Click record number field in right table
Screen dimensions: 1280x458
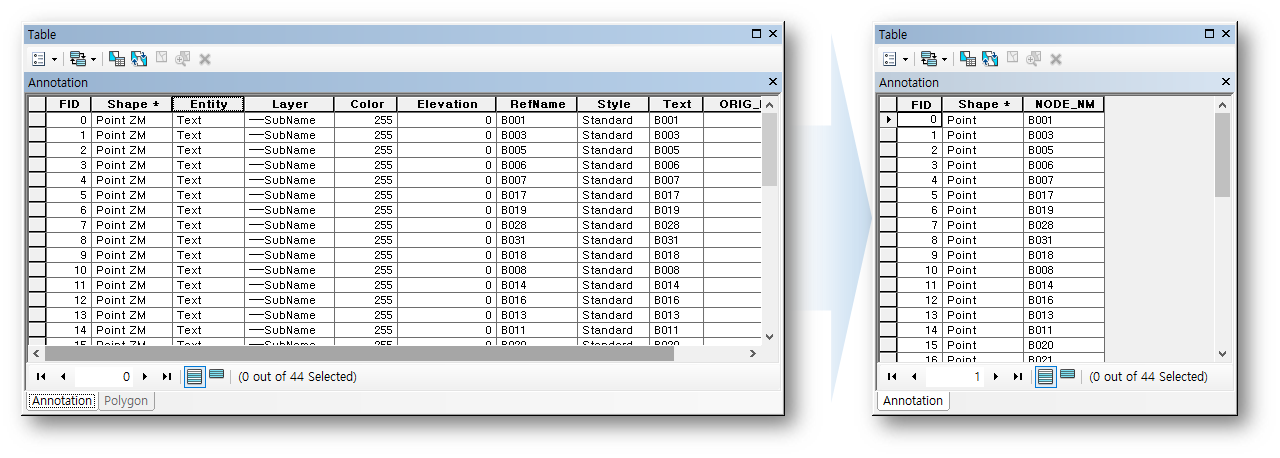[x=955, y=377]
